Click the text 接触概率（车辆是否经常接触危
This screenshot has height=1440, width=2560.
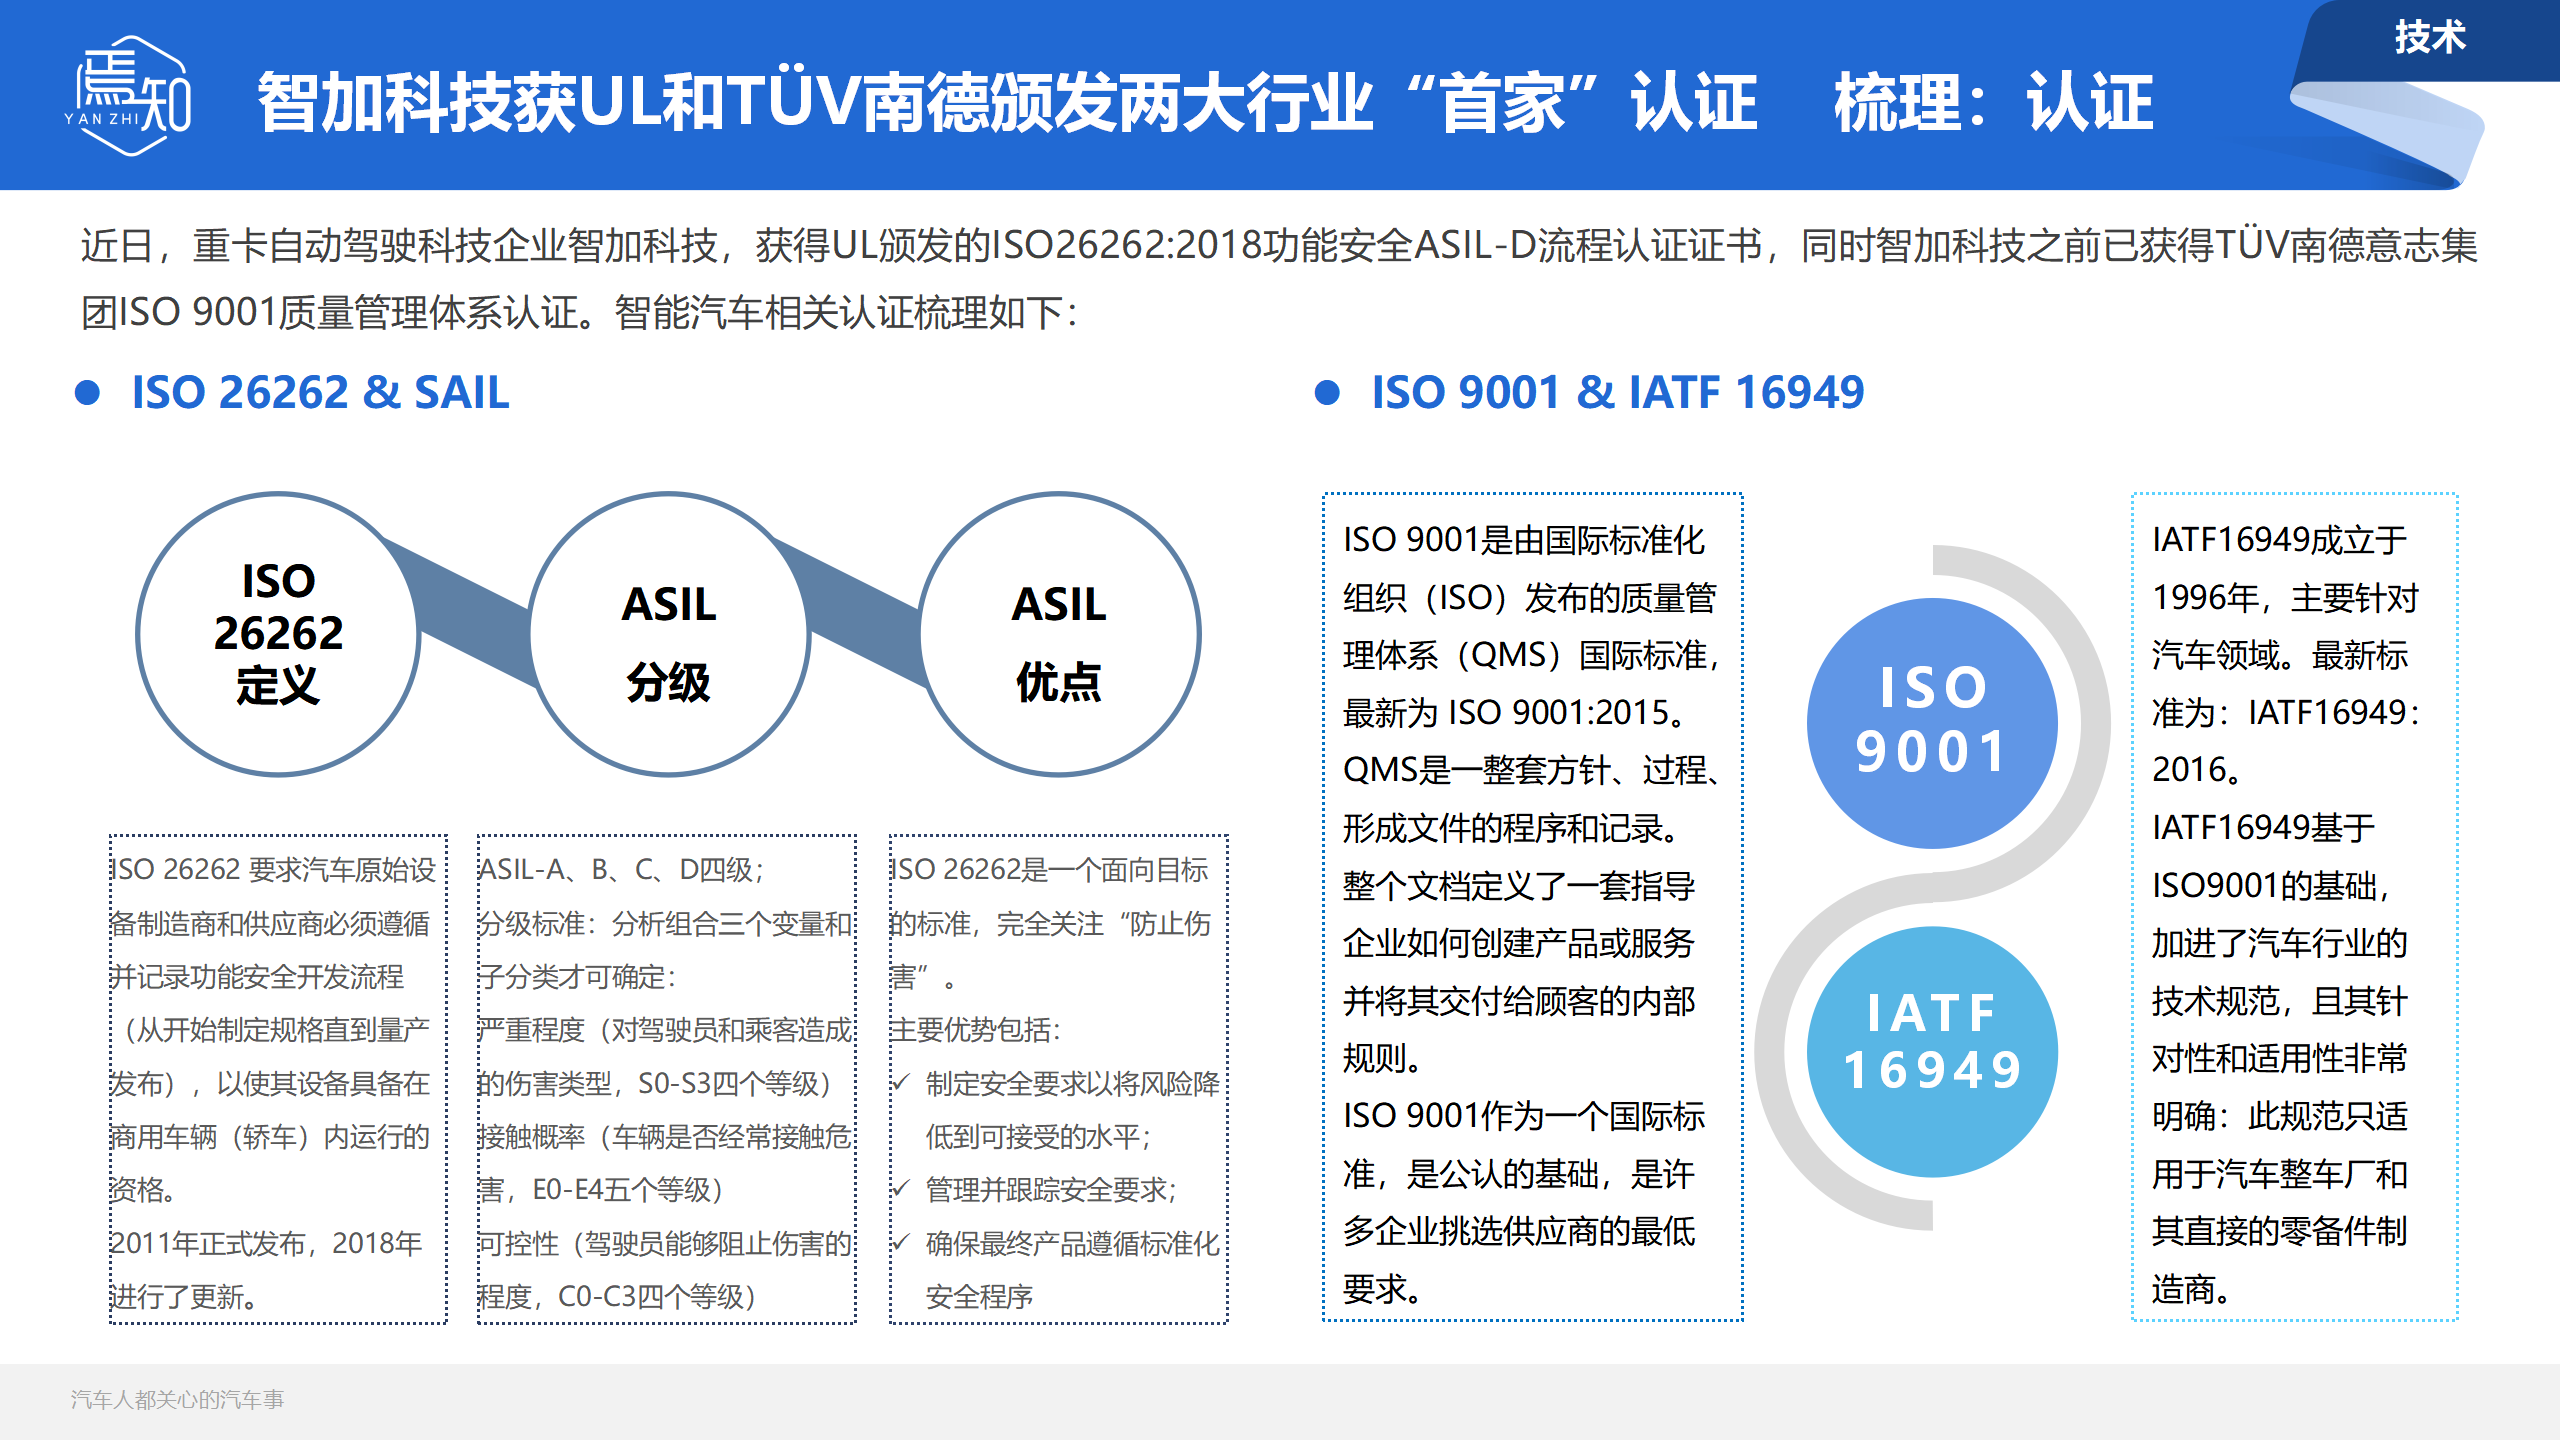click(x=665, y=1136)
